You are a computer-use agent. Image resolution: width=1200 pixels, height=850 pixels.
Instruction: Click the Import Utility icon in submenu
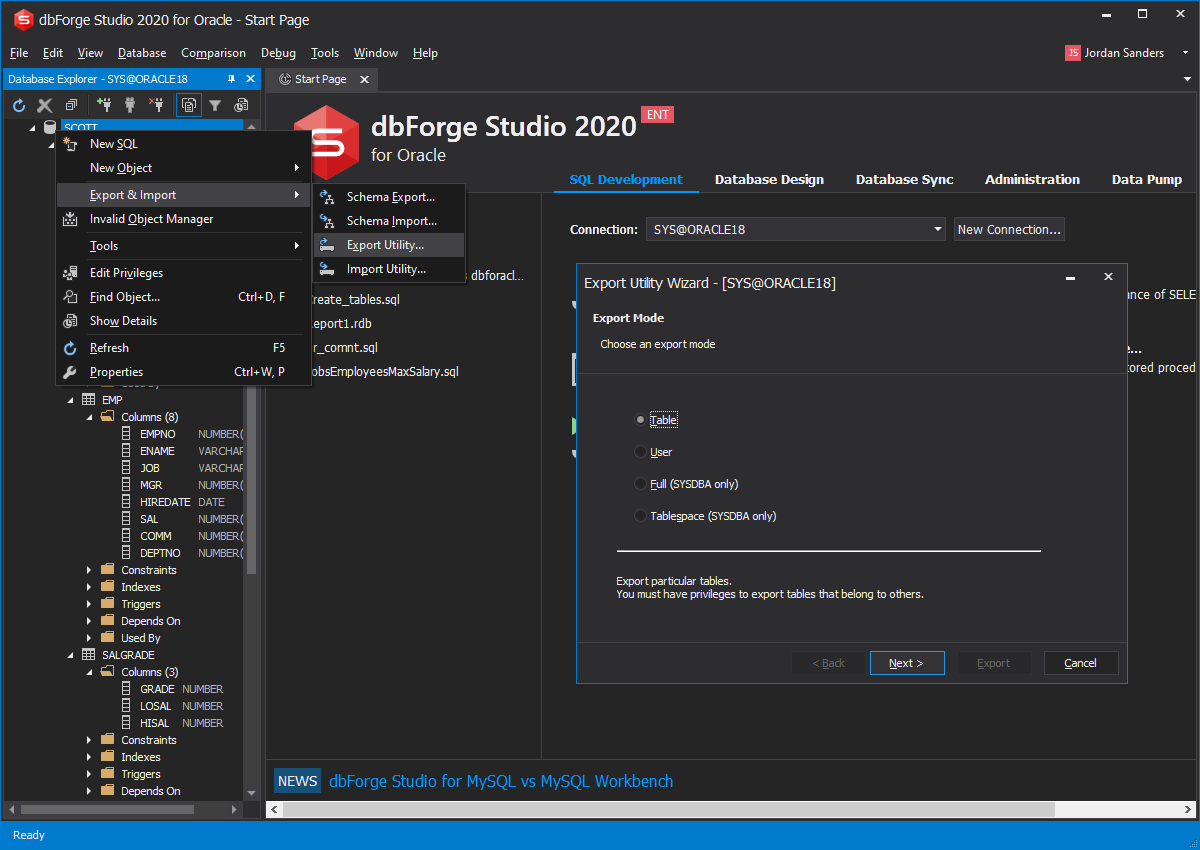click(x=327, y=269)
